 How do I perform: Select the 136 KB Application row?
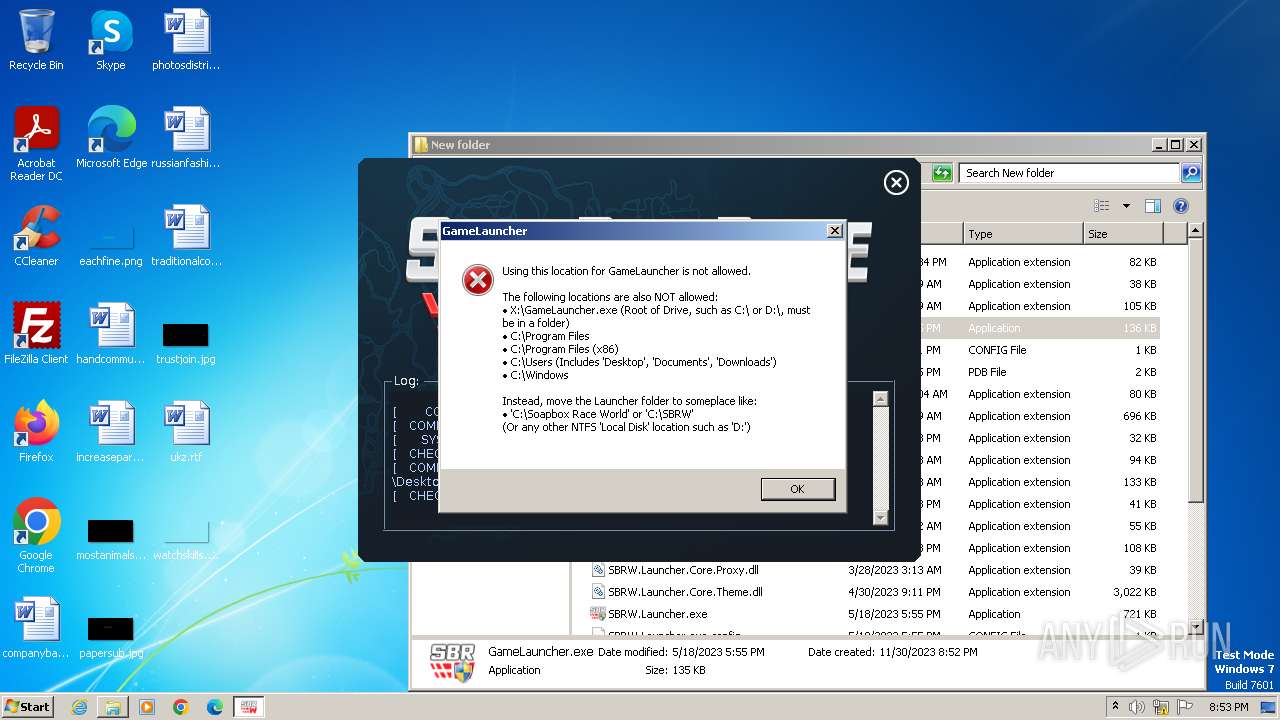[x=1040, y=328]
